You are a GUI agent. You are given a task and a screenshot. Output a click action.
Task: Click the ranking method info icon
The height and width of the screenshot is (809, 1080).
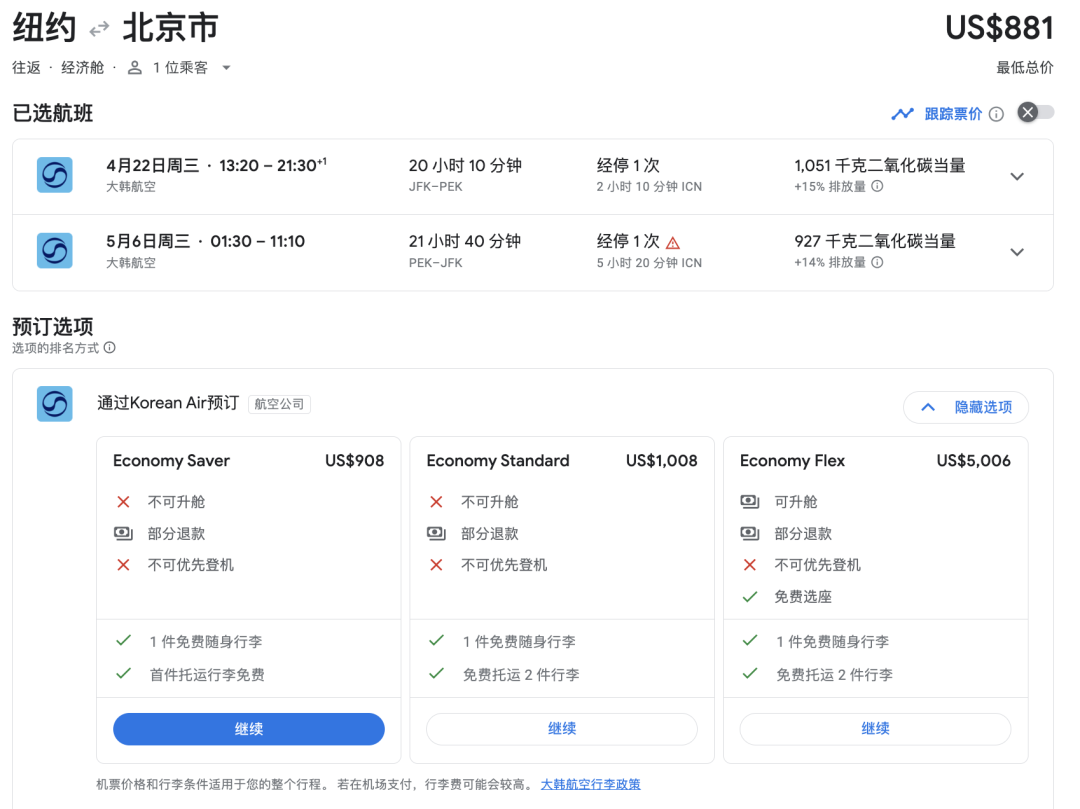tap(110, 348)
